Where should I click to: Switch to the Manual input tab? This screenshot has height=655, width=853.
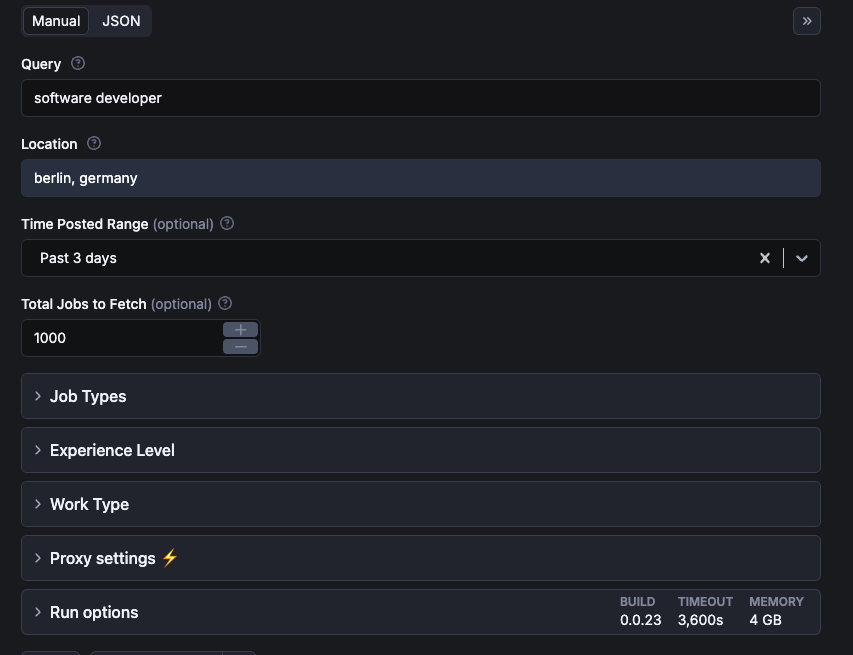tap(56, 21)
